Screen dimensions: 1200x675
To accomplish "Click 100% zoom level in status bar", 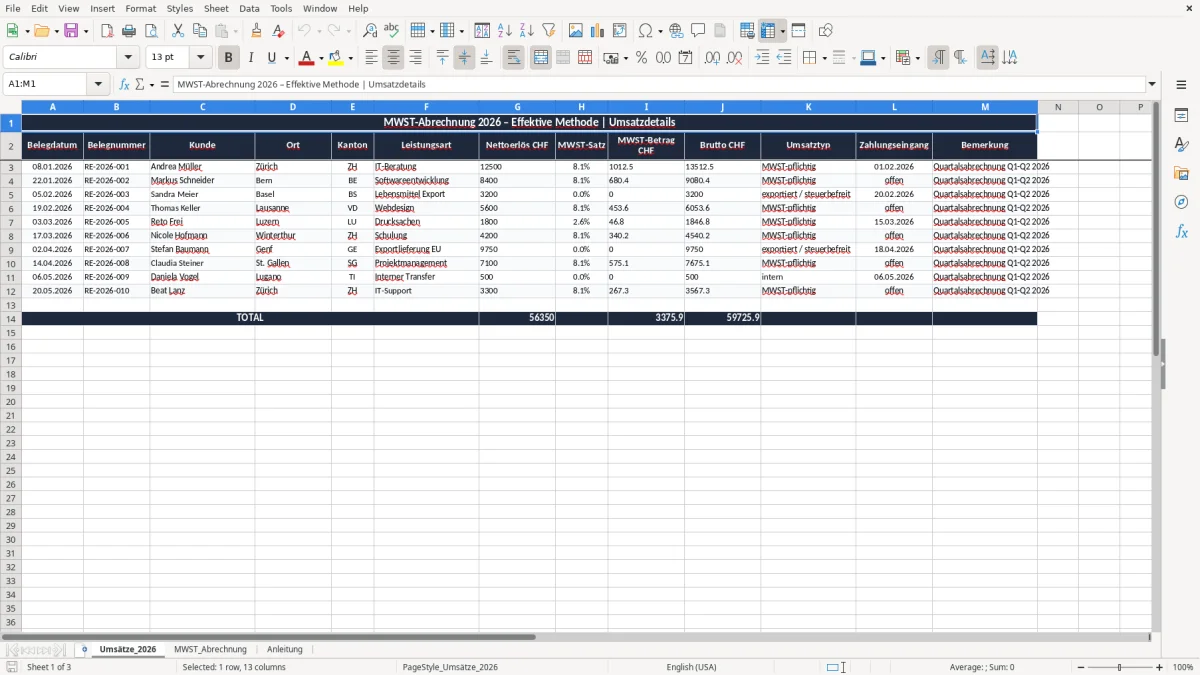I will click(1183, 667).
